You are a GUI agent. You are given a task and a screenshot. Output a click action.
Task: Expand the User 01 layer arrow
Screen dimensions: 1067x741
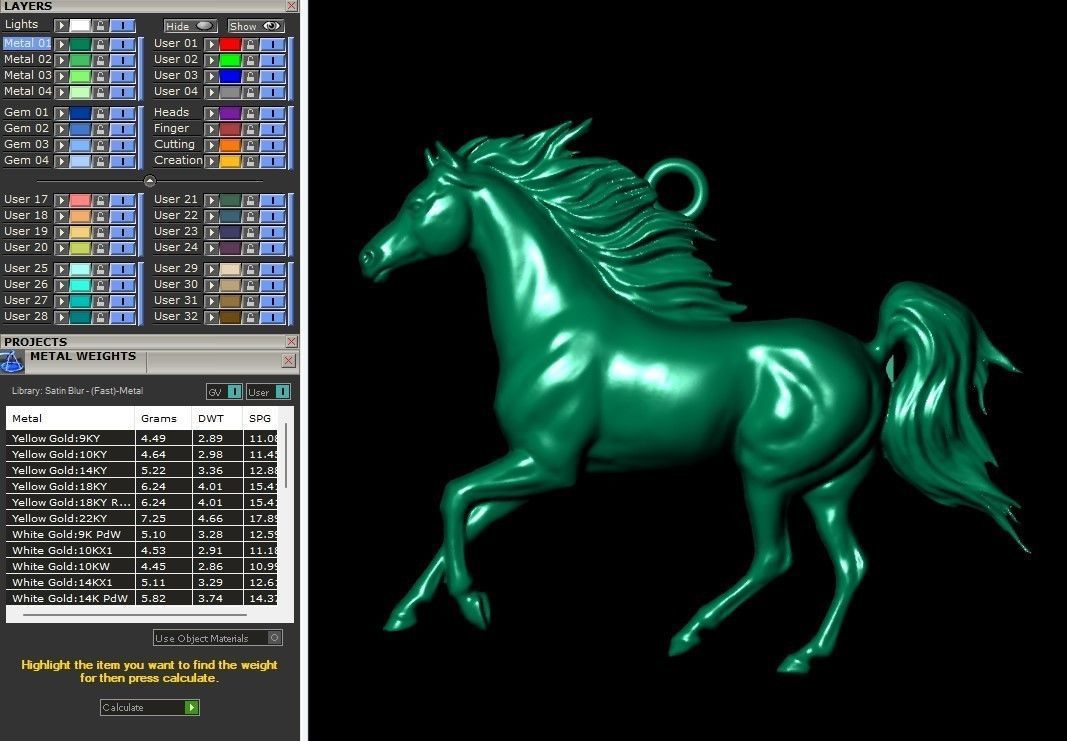(212, 44)
